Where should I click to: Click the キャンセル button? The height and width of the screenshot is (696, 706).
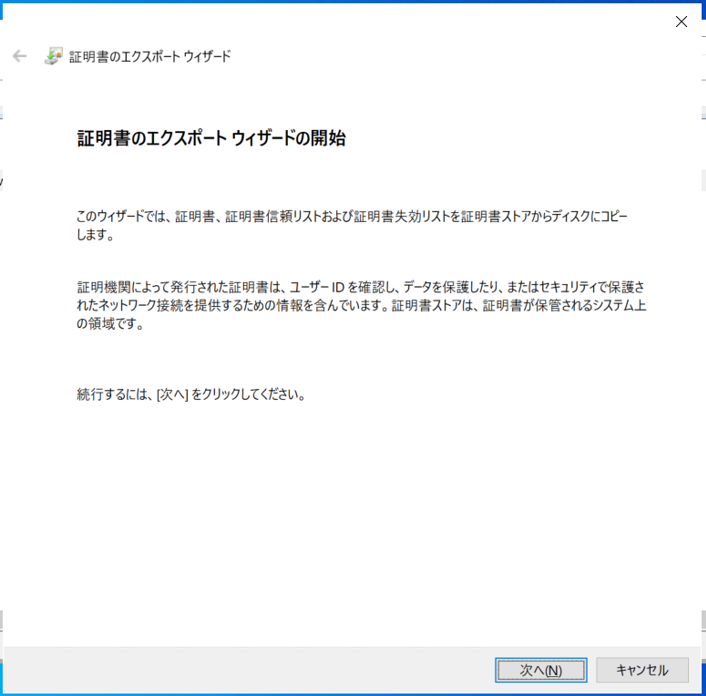click(642, 670)
